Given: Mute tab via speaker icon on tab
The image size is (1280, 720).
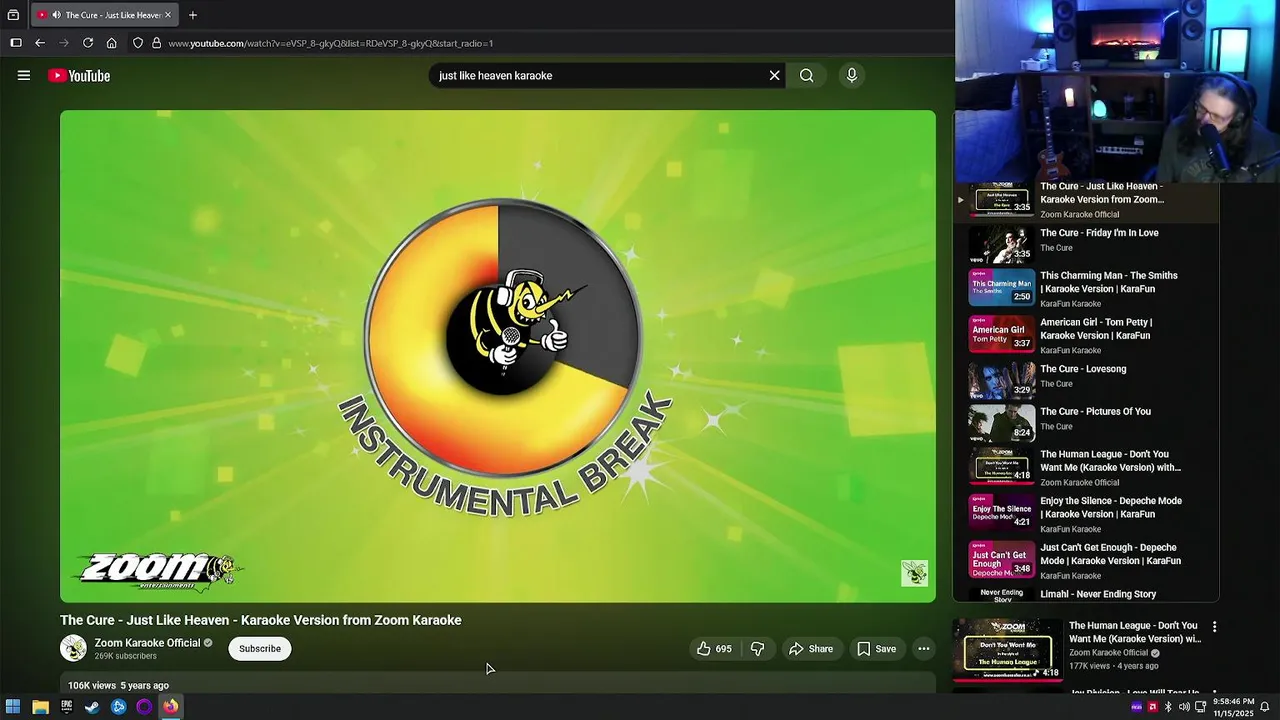Looking at the screenshot, I should 56,15.
